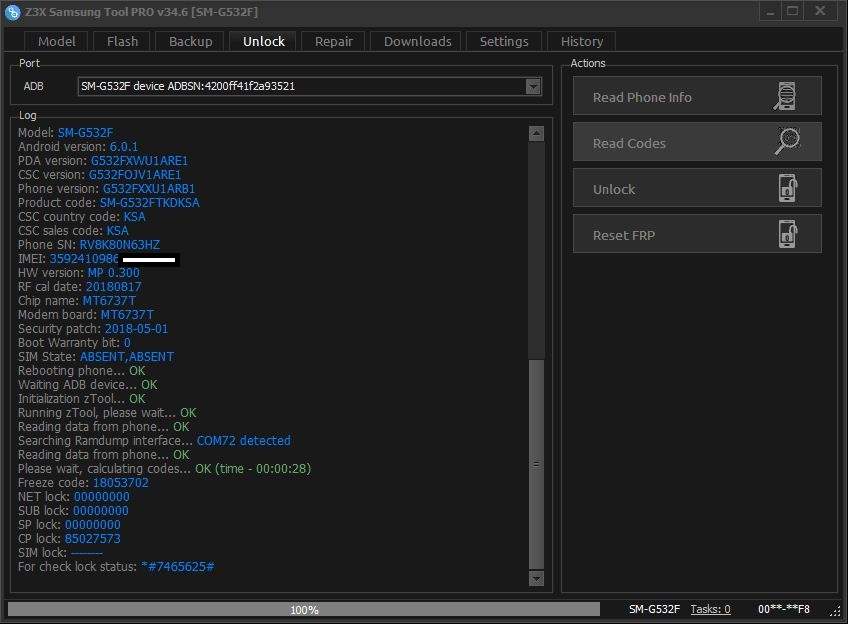Click the Read Codes magnifier icon
The width and height of the screenshot is (848, 624).
point(787,142)
